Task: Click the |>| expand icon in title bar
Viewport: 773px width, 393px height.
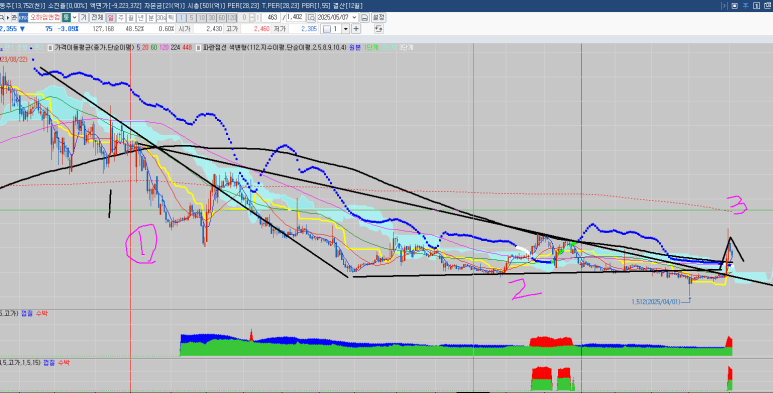Action: click(x=725, y=6)
